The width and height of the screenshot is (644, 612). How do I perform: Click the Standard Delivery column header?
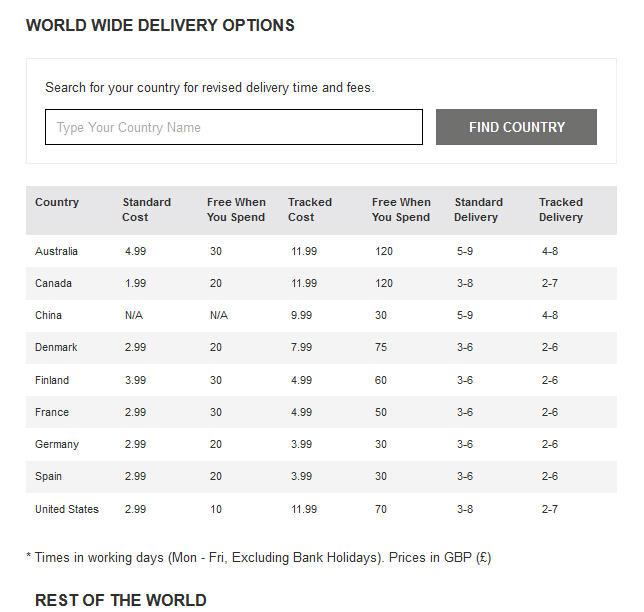(x=478, y=209)
